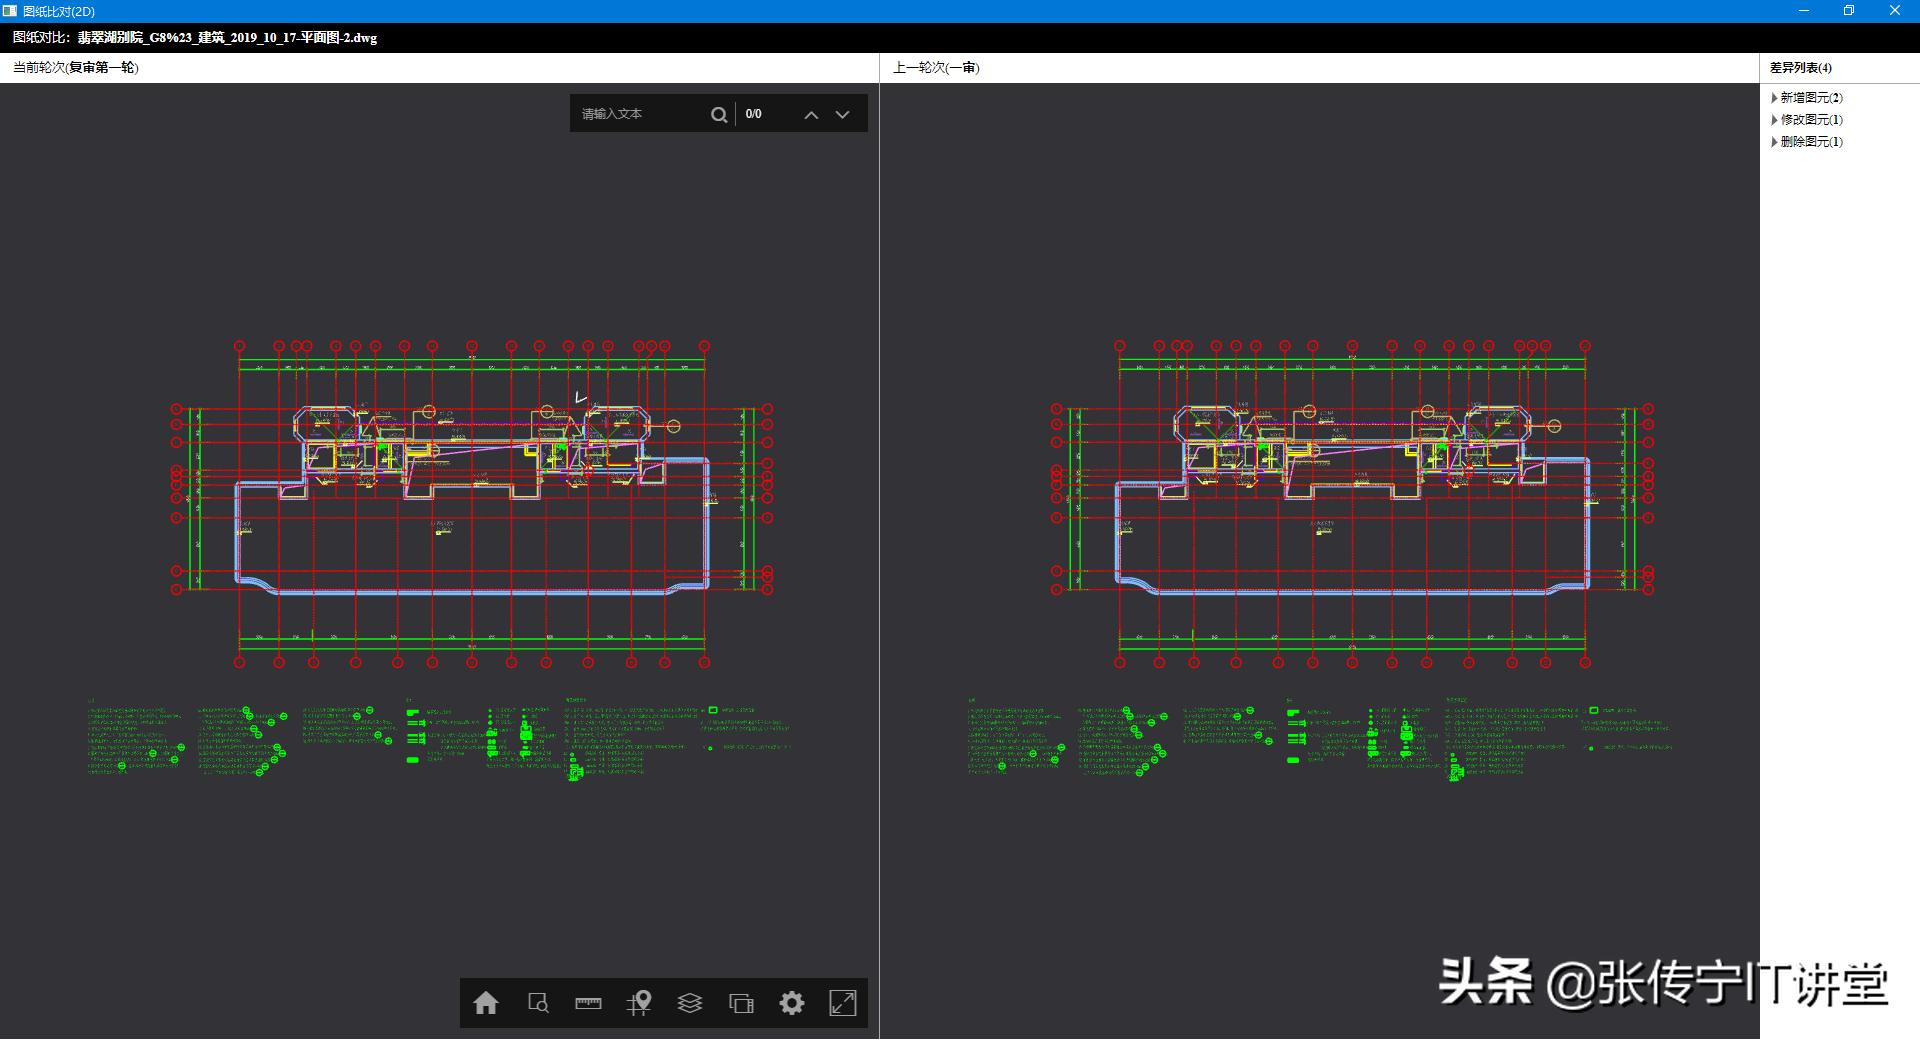The image size is (1920, 1040).
Task: Expand the 修改图元(1) difference group
Action: tap(1808, 119)
